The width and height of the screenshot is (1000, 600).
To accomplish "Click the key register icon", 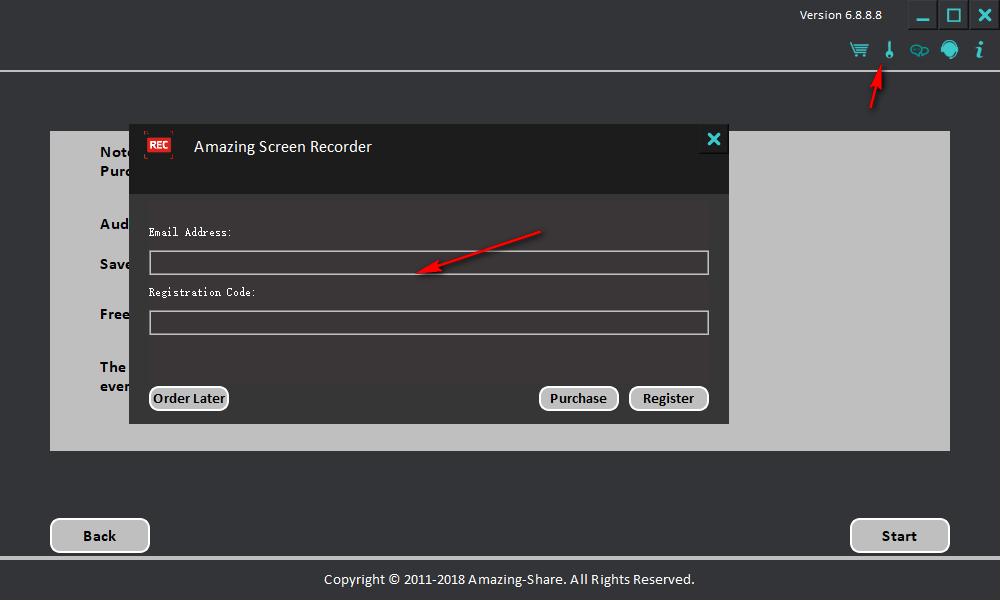I will coord(889,50).
